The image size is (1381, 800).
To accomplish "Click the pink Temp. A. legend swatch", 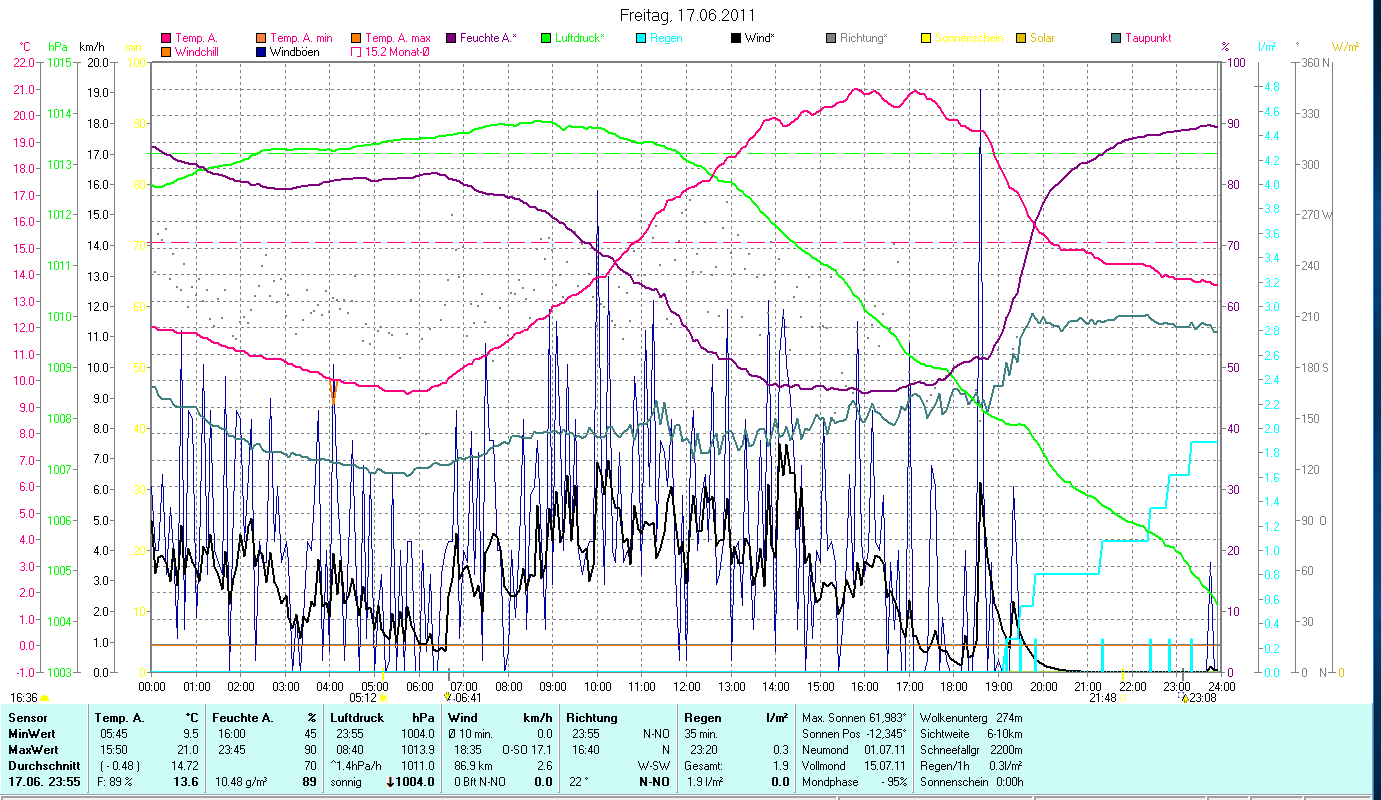I will (x=165, y=38).
